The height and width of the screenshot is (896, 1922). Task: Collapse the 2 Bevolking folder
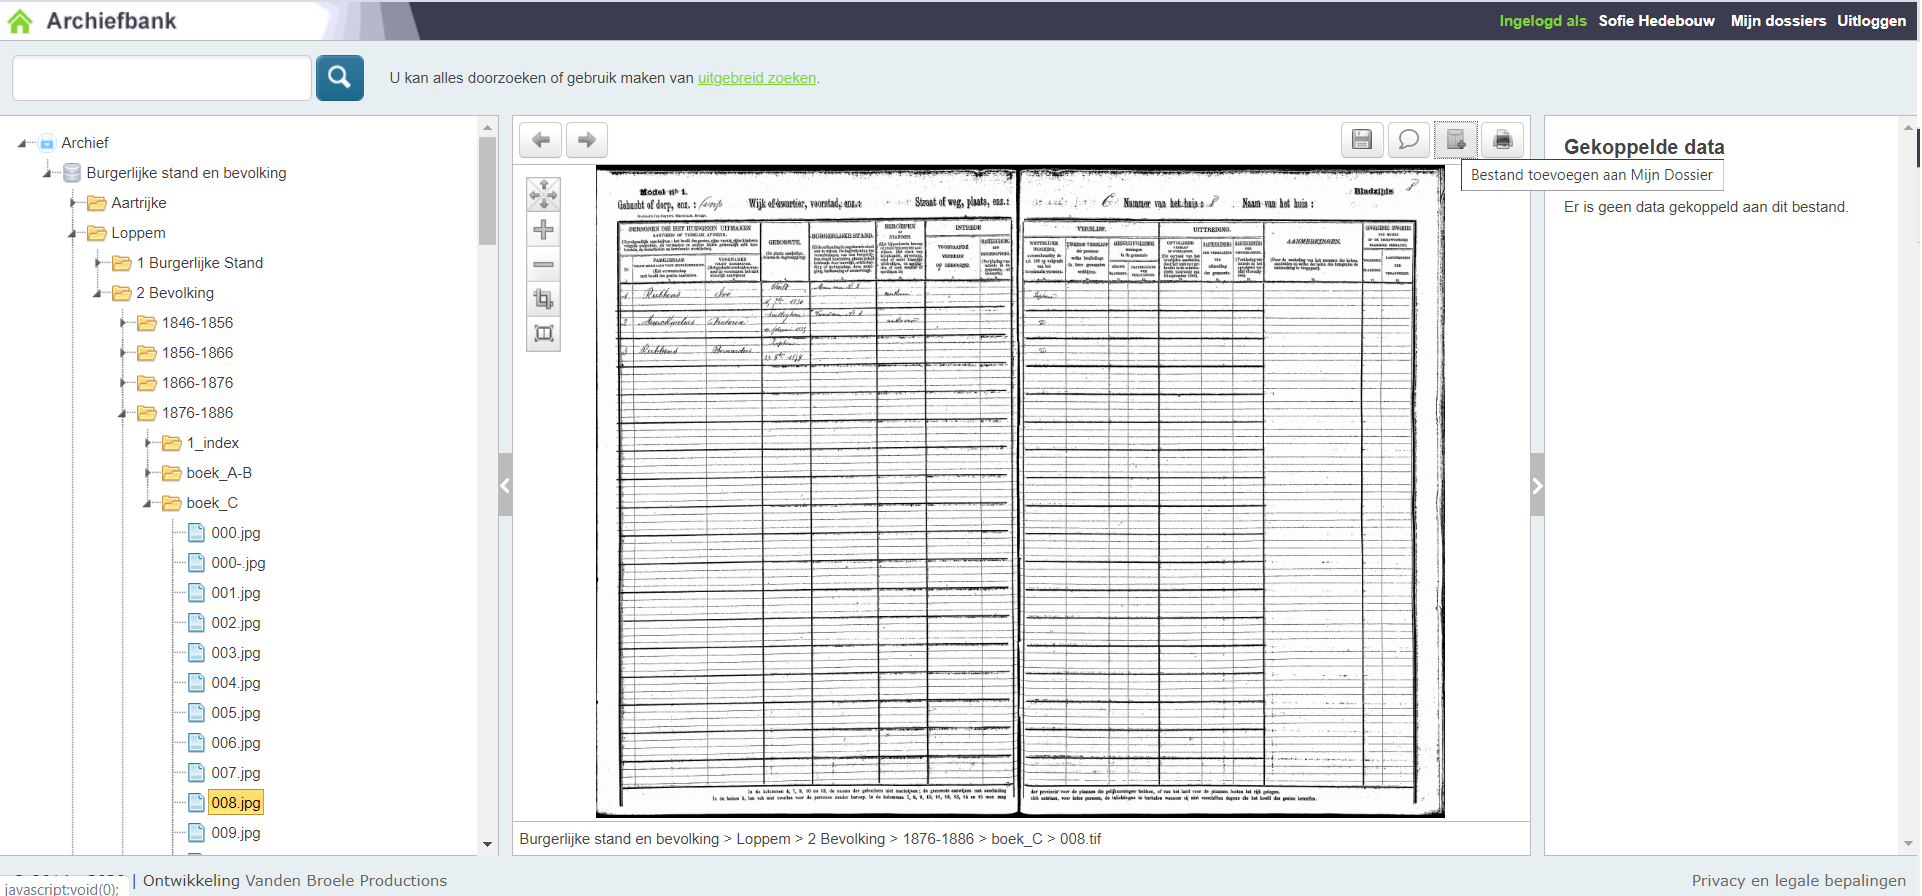[97, 294]
